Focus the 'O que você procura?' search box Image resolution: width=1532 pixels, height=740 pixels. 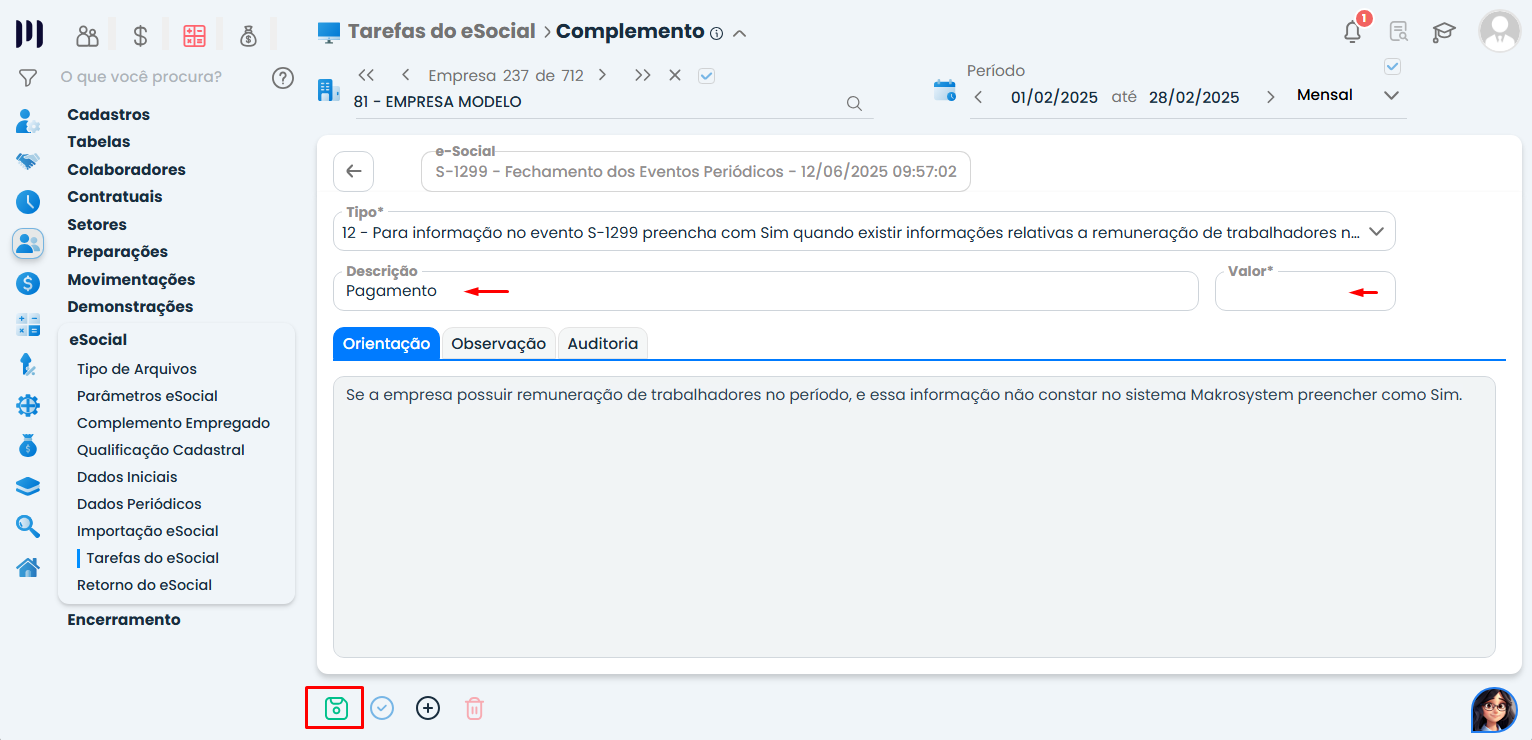click(141, 77)
